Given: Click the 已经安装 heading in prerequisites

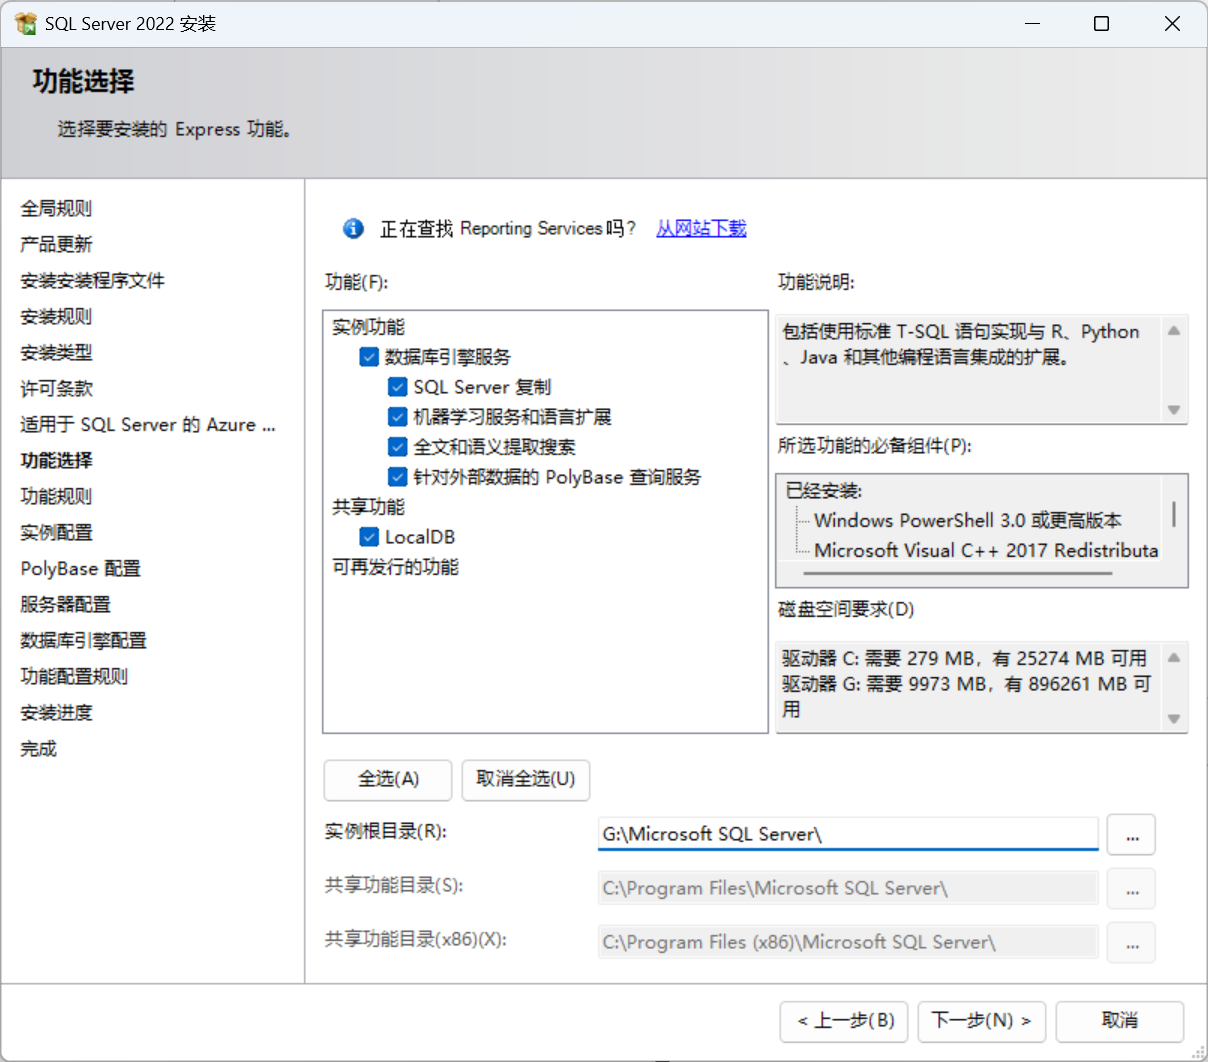Looking at the screenshot, I should tap(824, 490).
